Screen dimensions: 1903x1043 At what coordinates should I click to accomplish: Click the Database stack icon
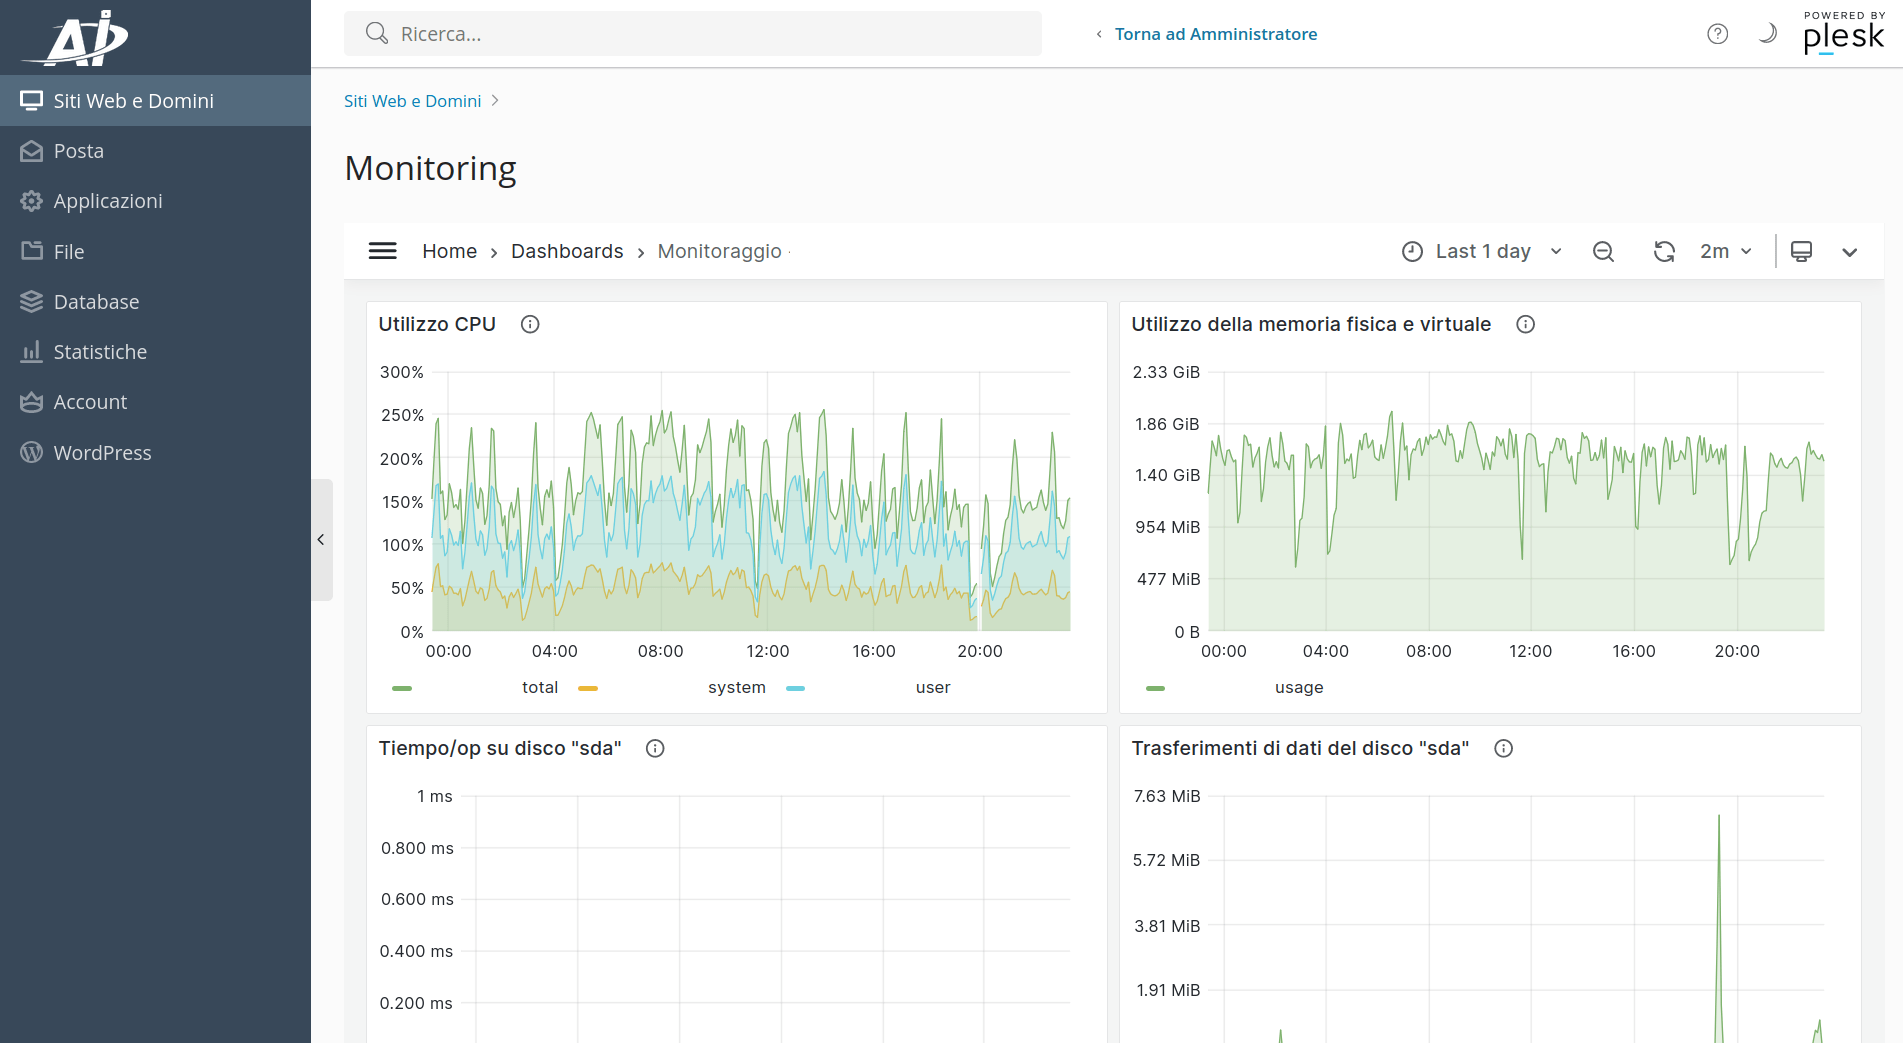32,301
